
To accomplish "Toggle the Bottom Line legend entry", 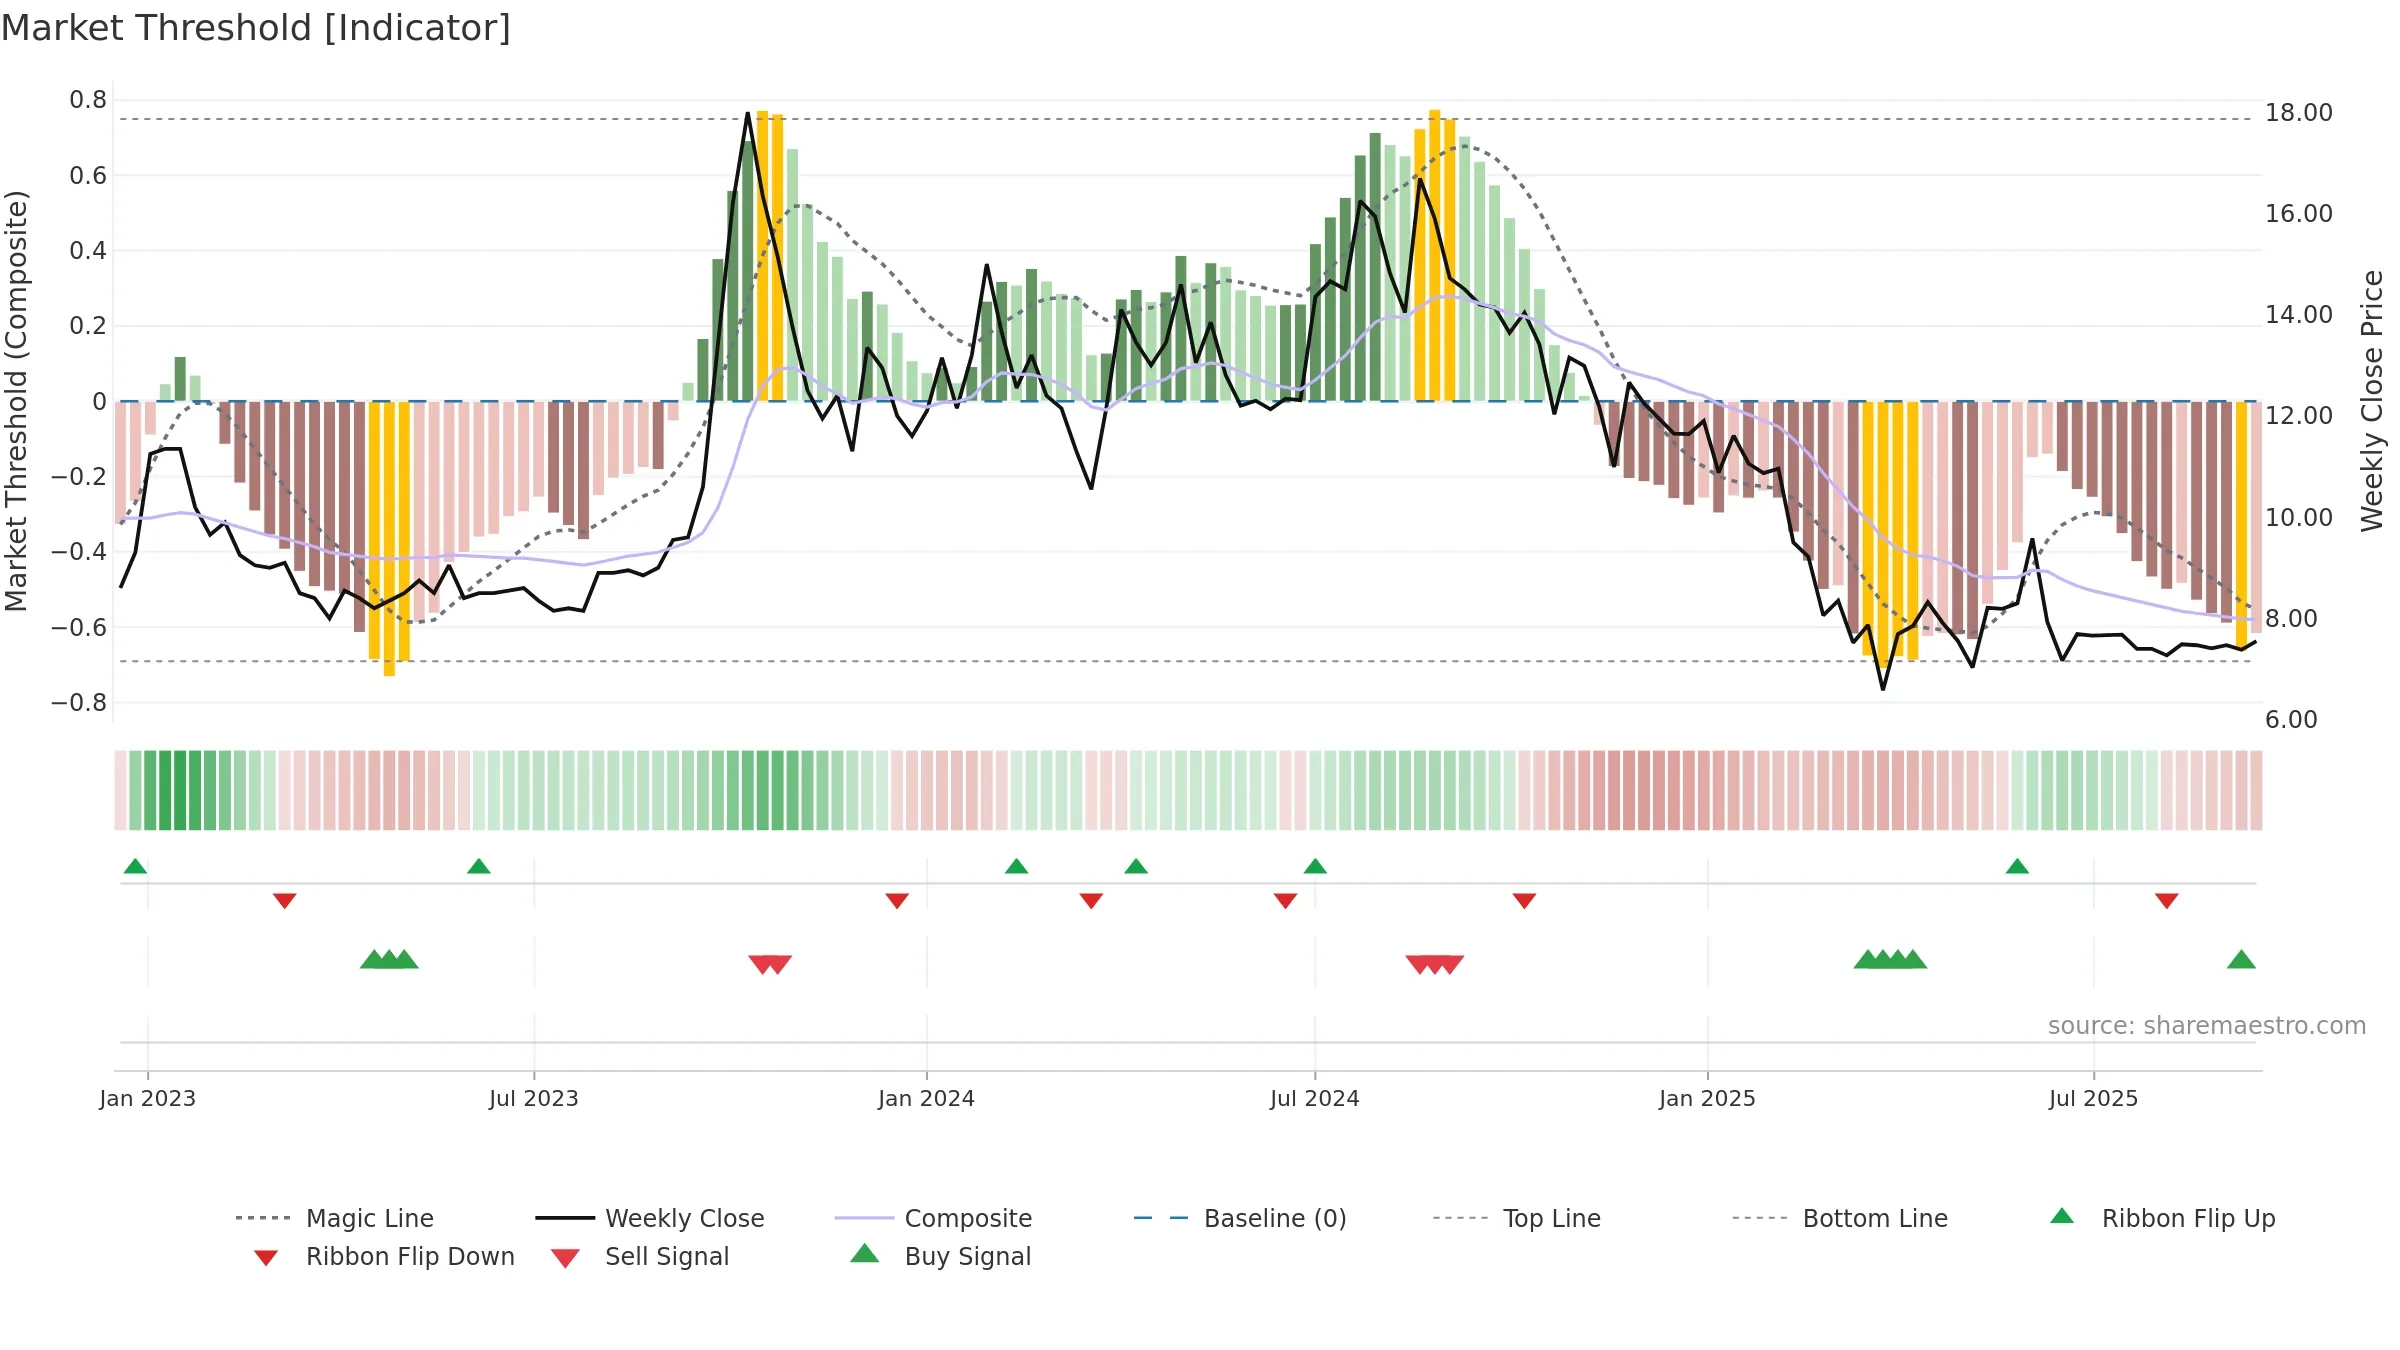I will (1840, 1218).
